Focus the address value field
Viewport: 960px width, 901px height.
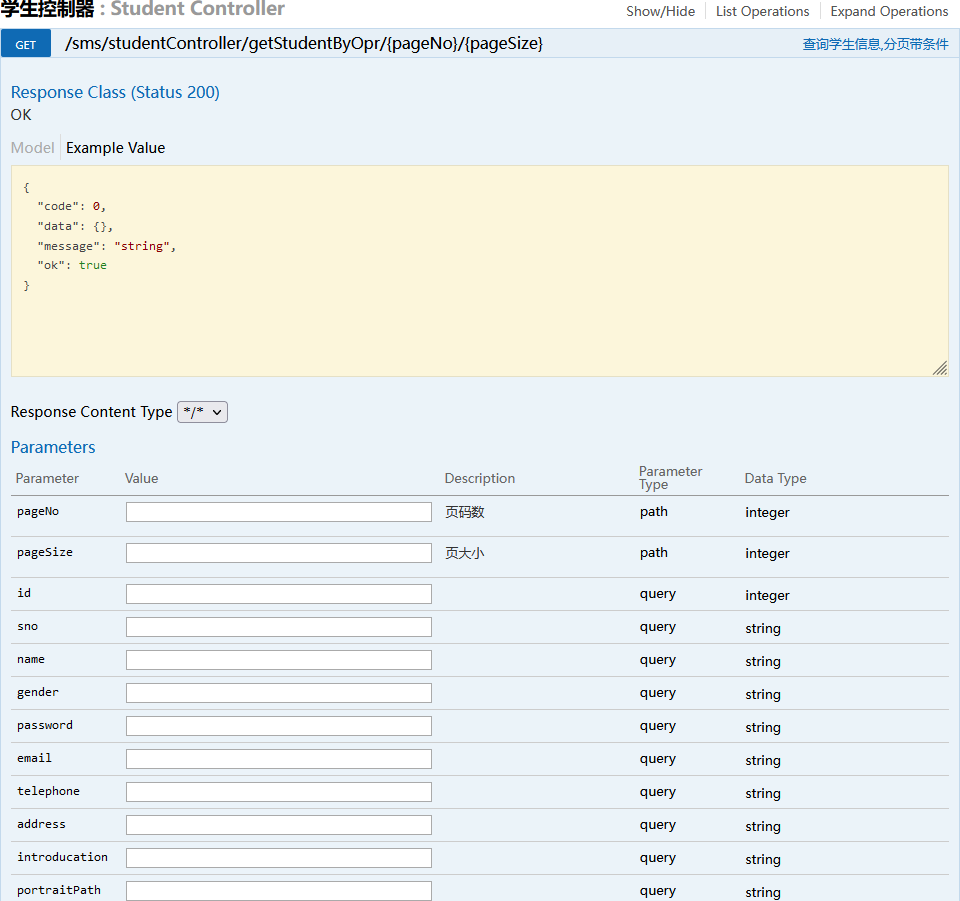tap(279, 825)
